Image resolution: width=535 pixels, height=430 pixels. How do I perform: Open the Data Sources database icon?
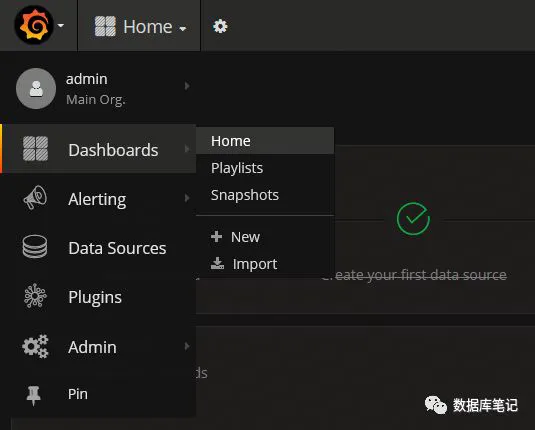(35, 247)
